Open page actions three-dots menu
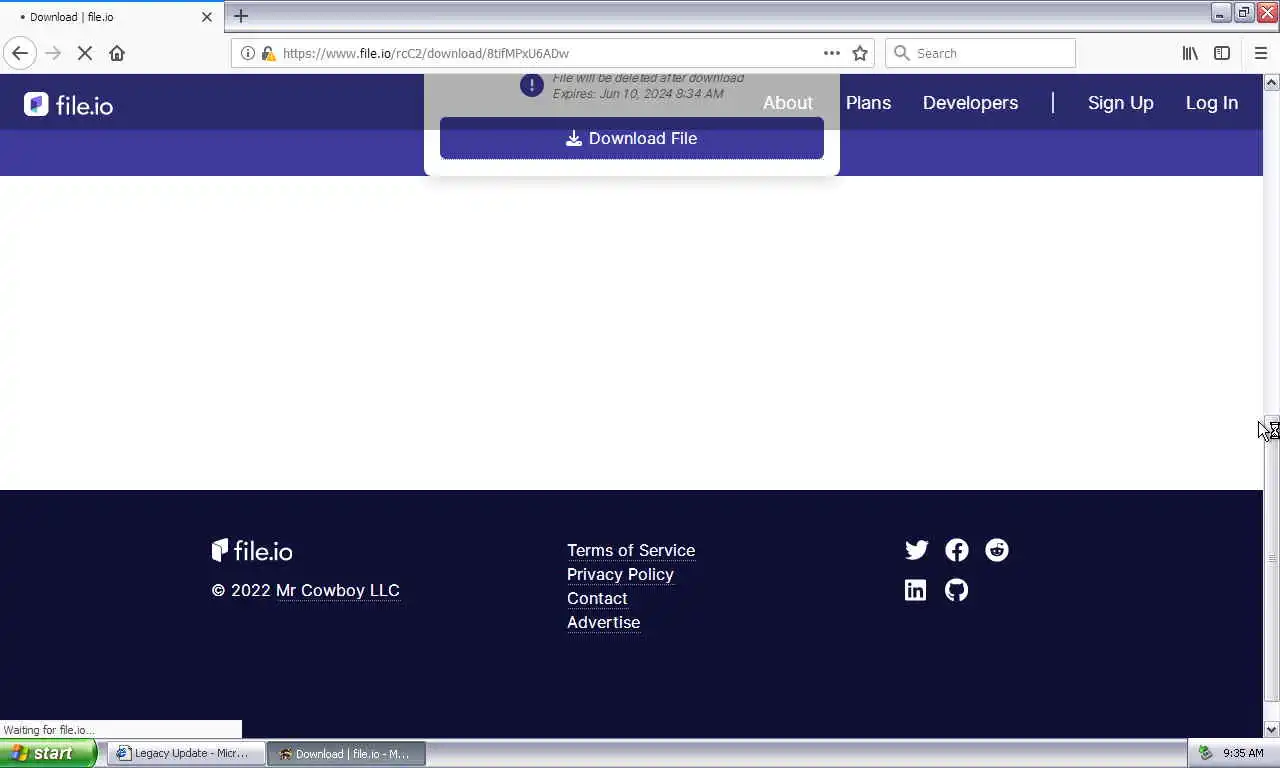The image size is (1280, 768). (x=832, y=53)
